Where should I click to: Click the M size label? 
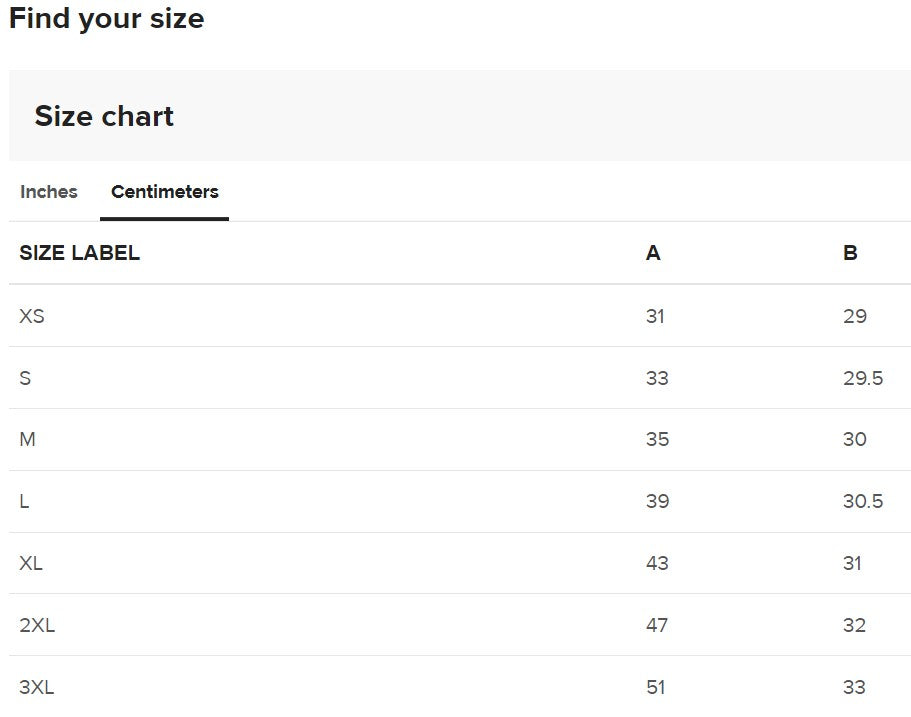click(27, 440)
